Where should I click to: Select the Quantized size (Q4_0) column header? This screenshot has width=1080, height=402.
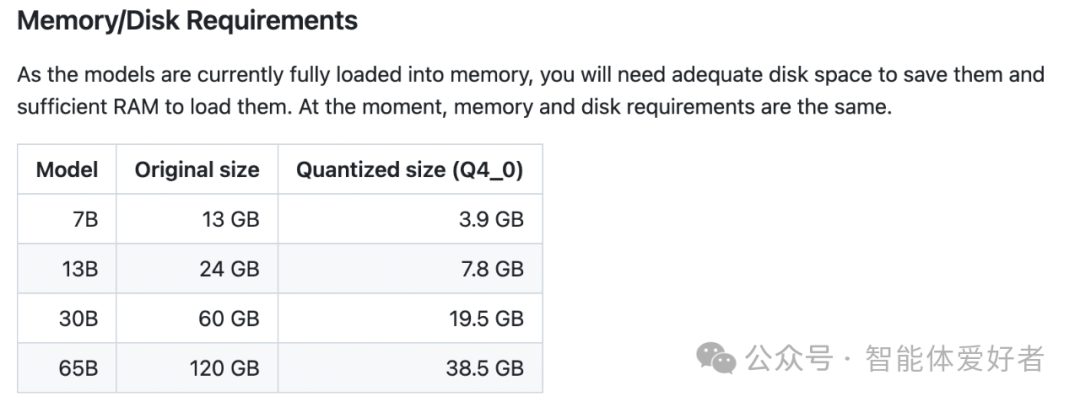[410, 169]
